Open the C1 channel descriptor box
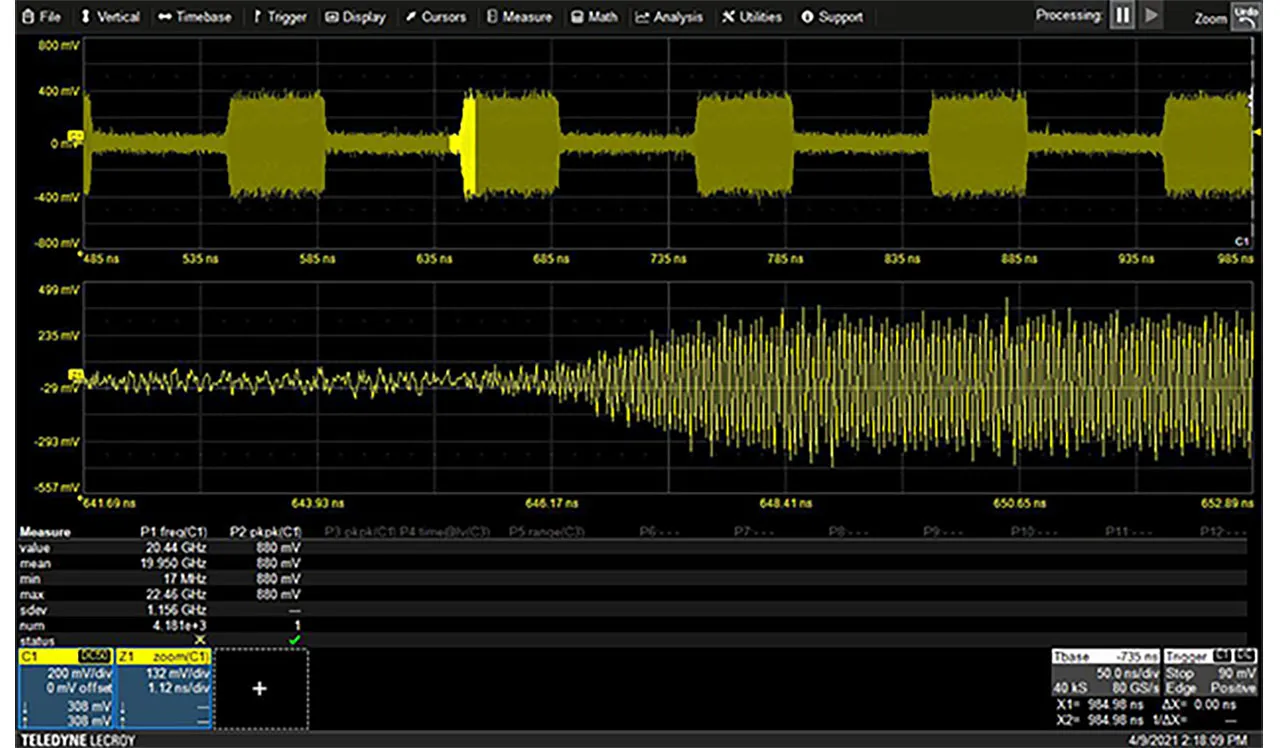 66,688
